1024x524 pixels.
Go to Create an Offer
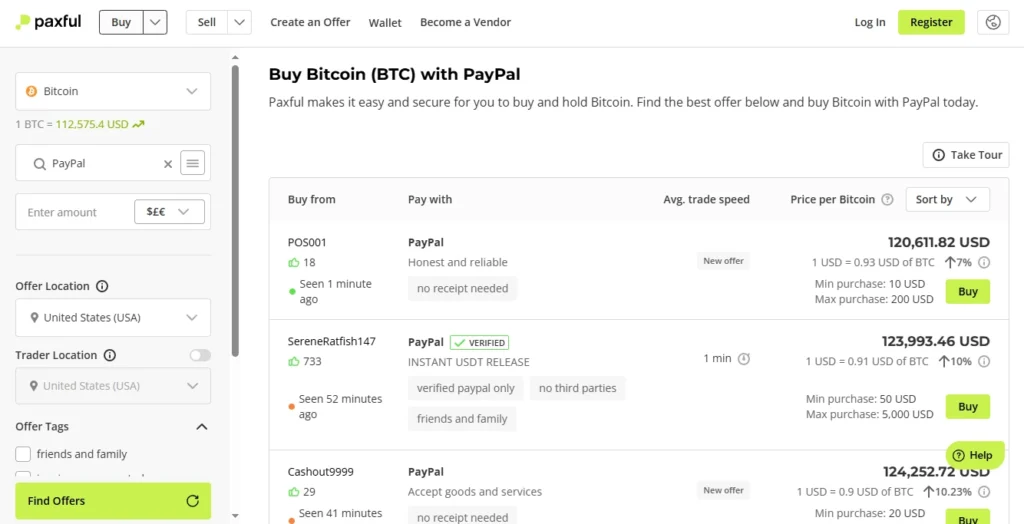(x=310, y=22)
